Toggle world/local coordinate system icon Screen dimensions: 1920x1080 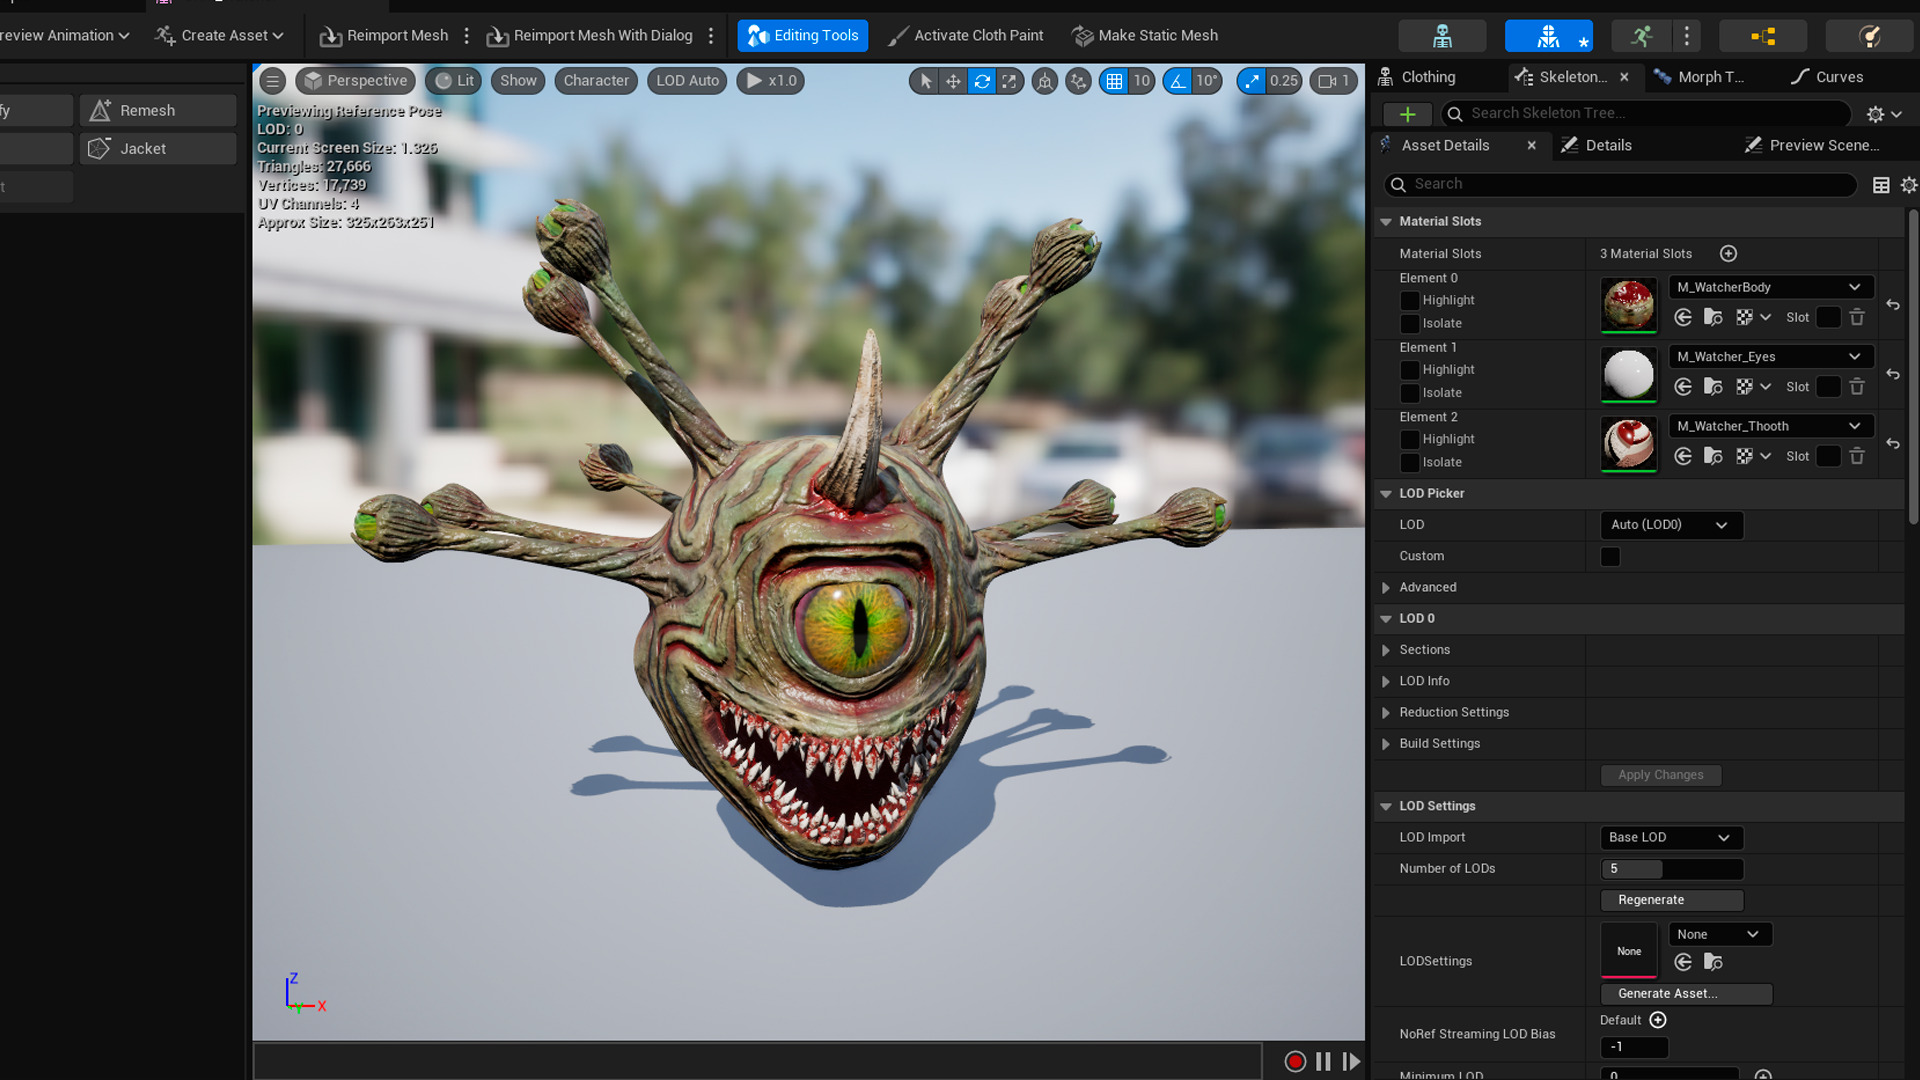(x=1045, y=81)
